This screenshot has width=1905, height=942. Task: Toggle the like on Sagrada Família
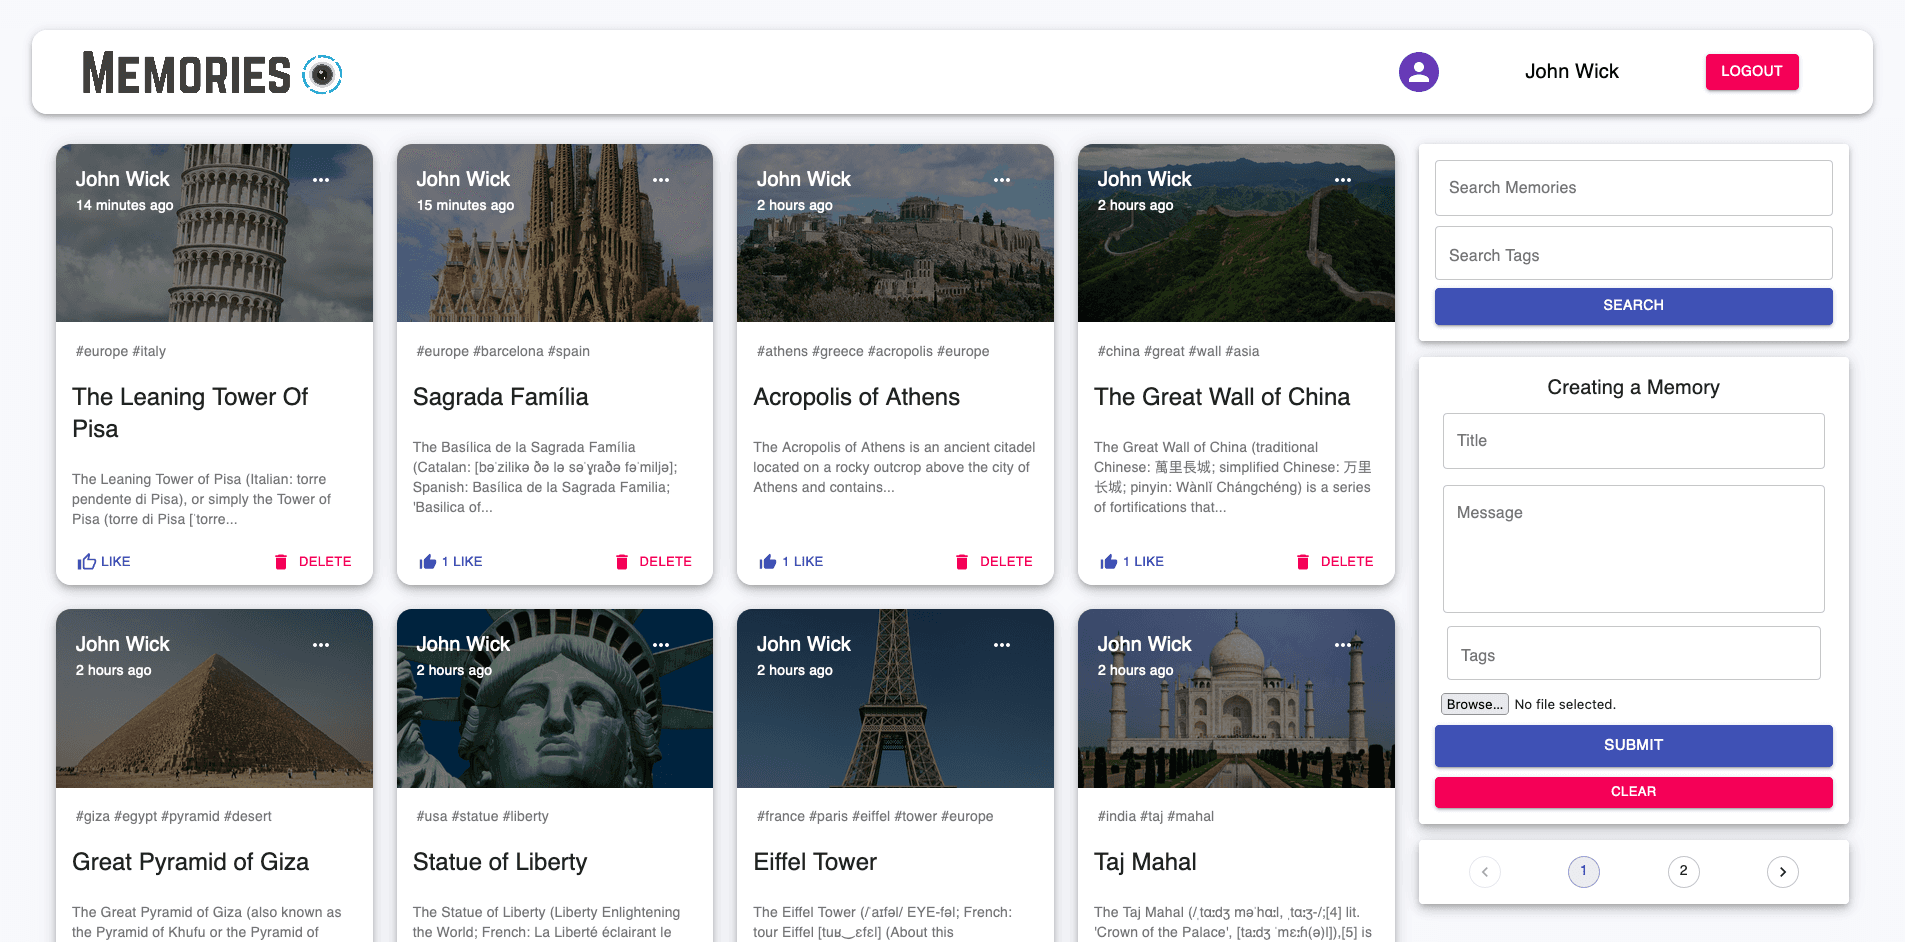point(426,561)
